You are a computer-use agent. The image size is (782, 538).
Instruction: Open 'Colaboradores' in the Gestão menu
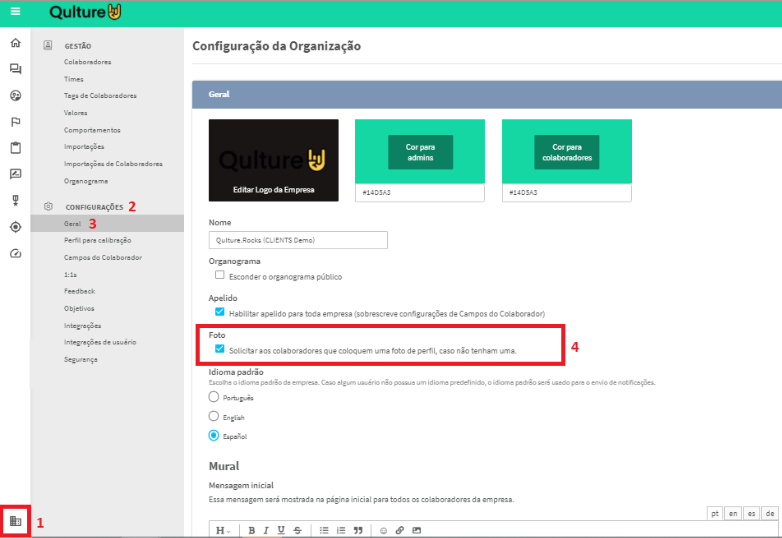click(88, 62)
